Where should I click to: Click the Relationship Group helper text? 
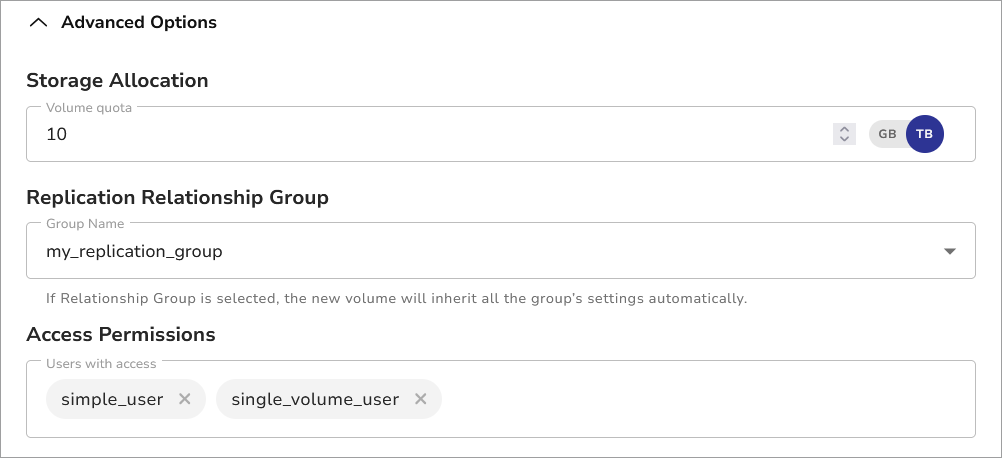coord(396,298)
